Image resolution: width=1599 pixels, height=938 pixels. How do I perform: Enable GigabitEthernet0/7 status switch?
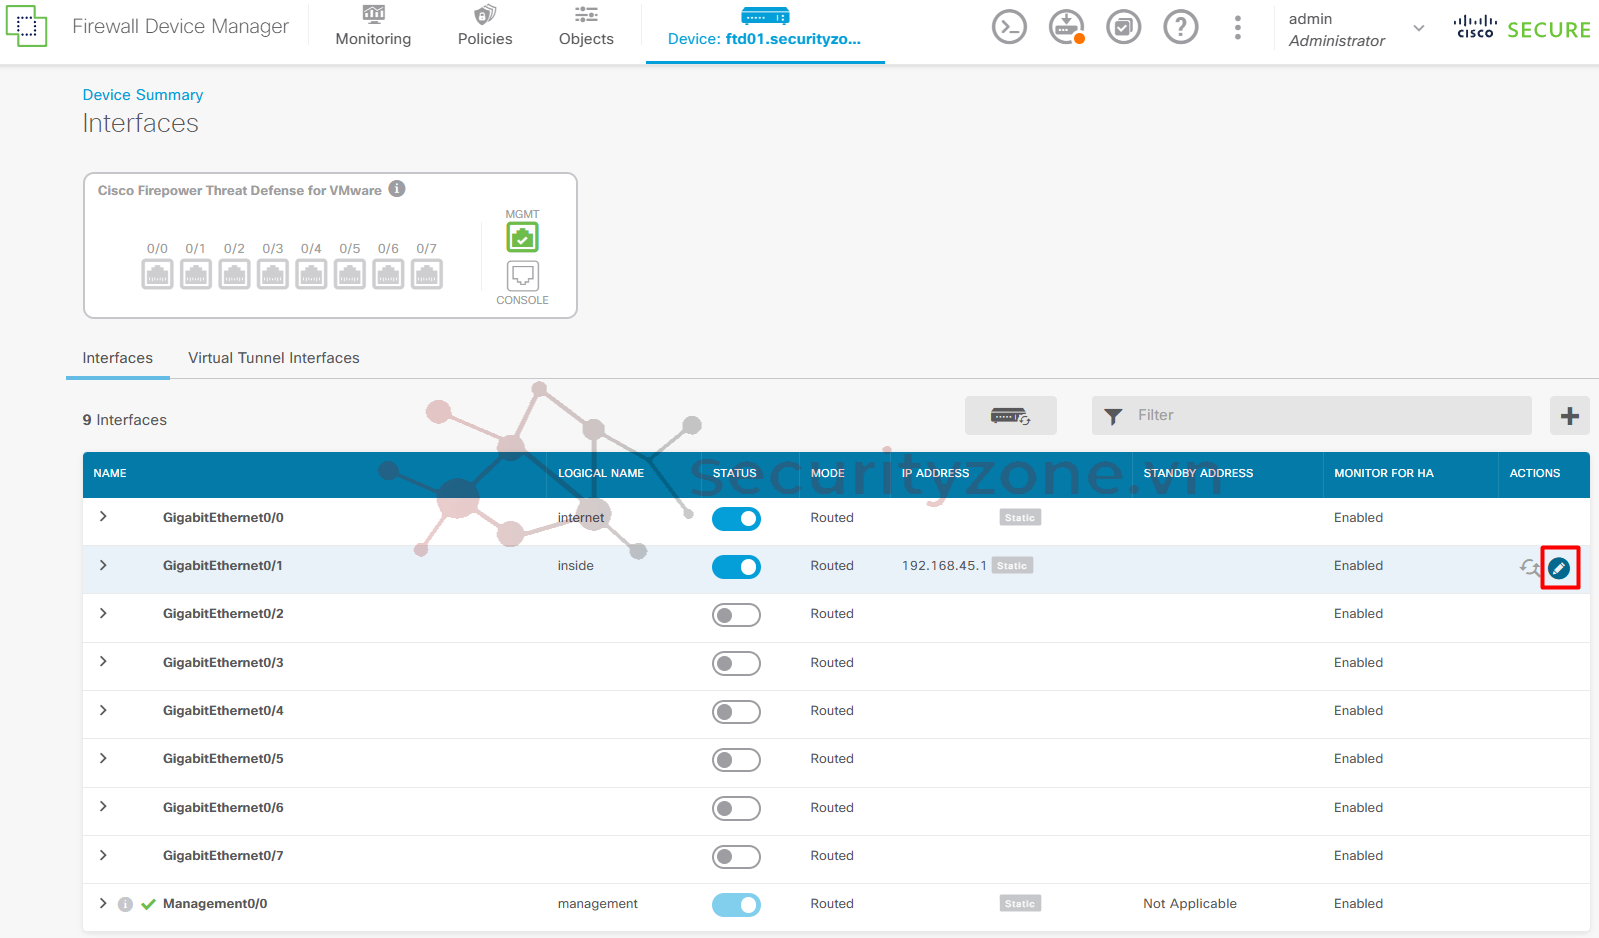pos(736,857)
